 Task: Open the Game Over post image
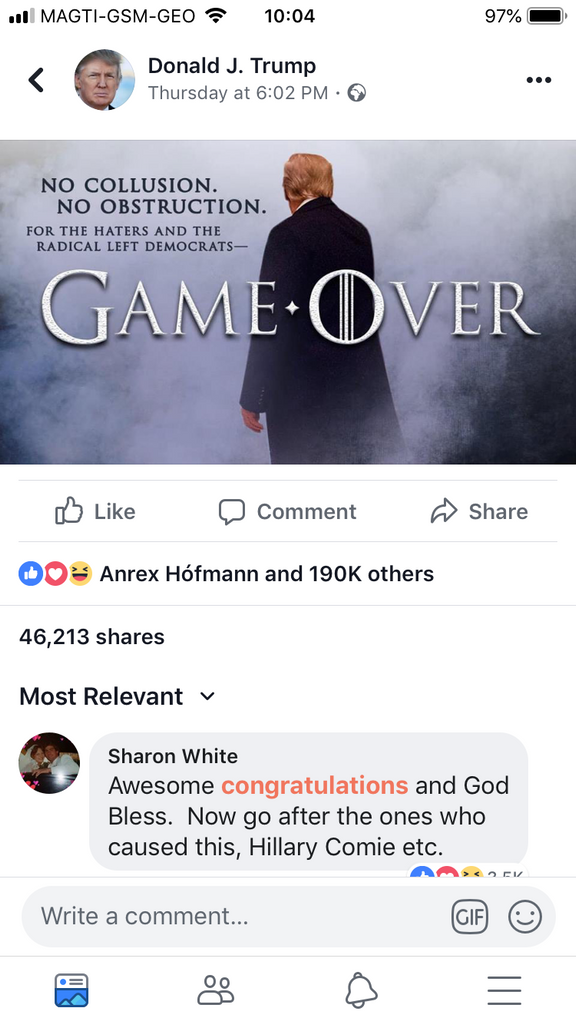click(x=288, y=302)
